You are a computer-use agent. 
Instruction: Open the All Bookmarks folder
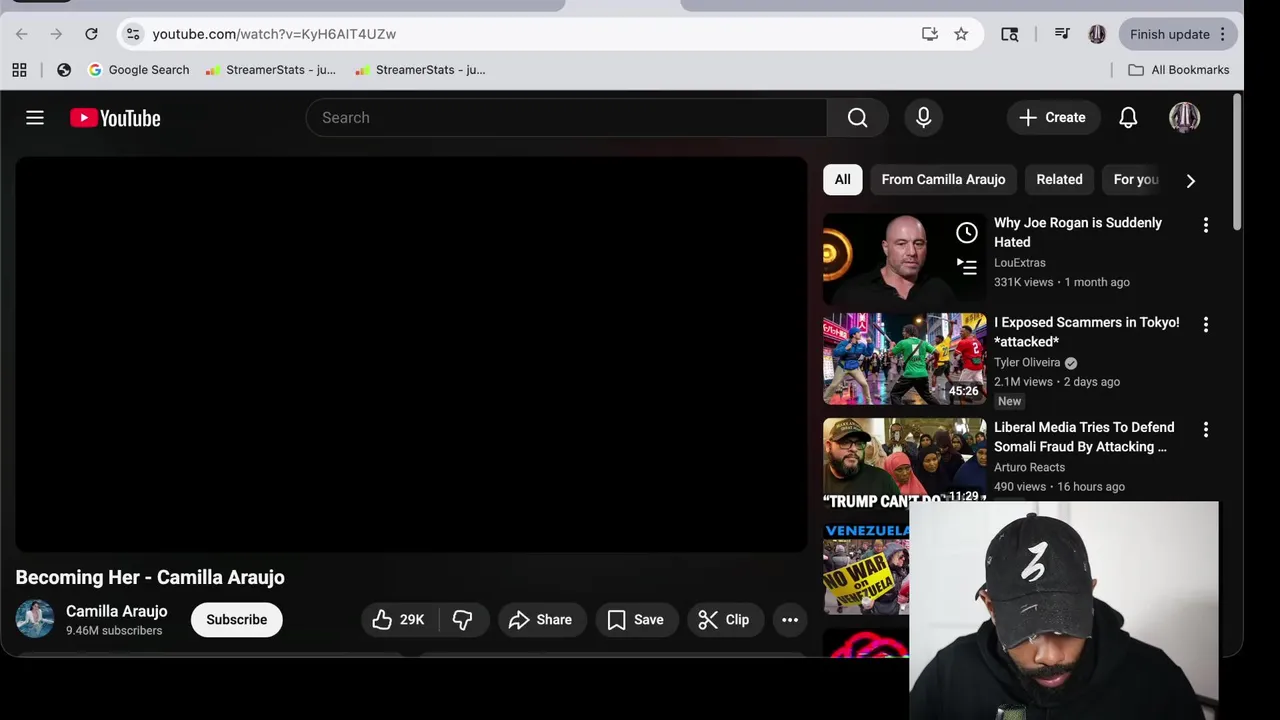coord(1178,70)
